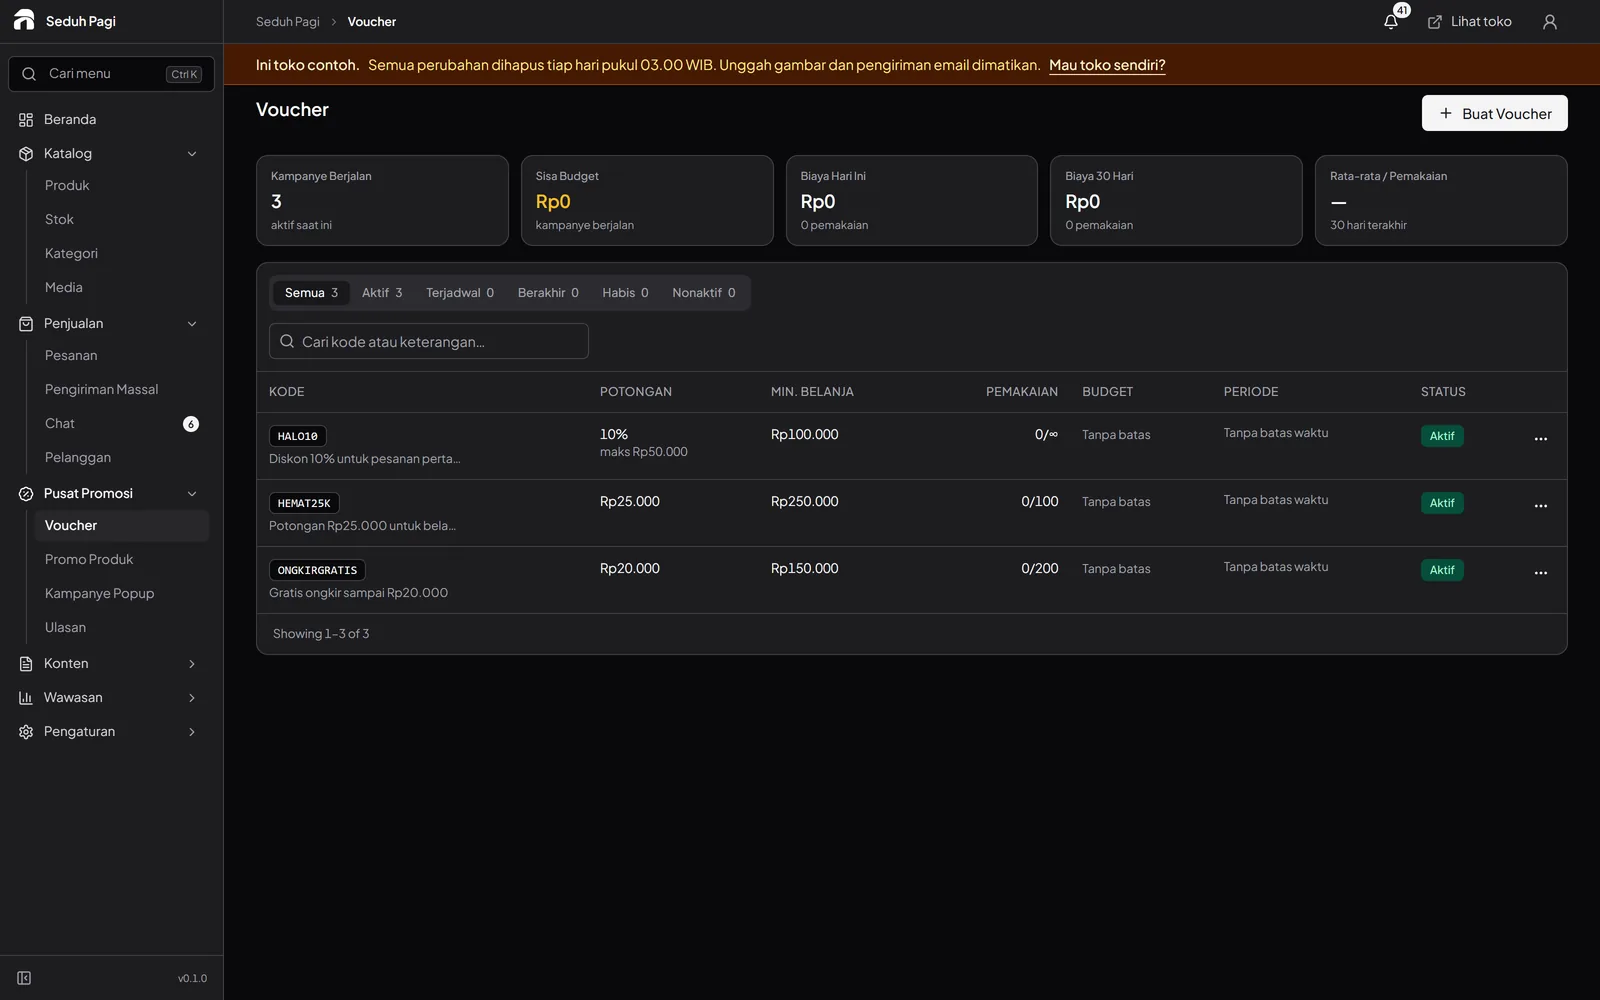This screenshot has height=1000, width=1600.
Task: Click the ONGKIRGRATIS voucher code
Action: [317, 570]
